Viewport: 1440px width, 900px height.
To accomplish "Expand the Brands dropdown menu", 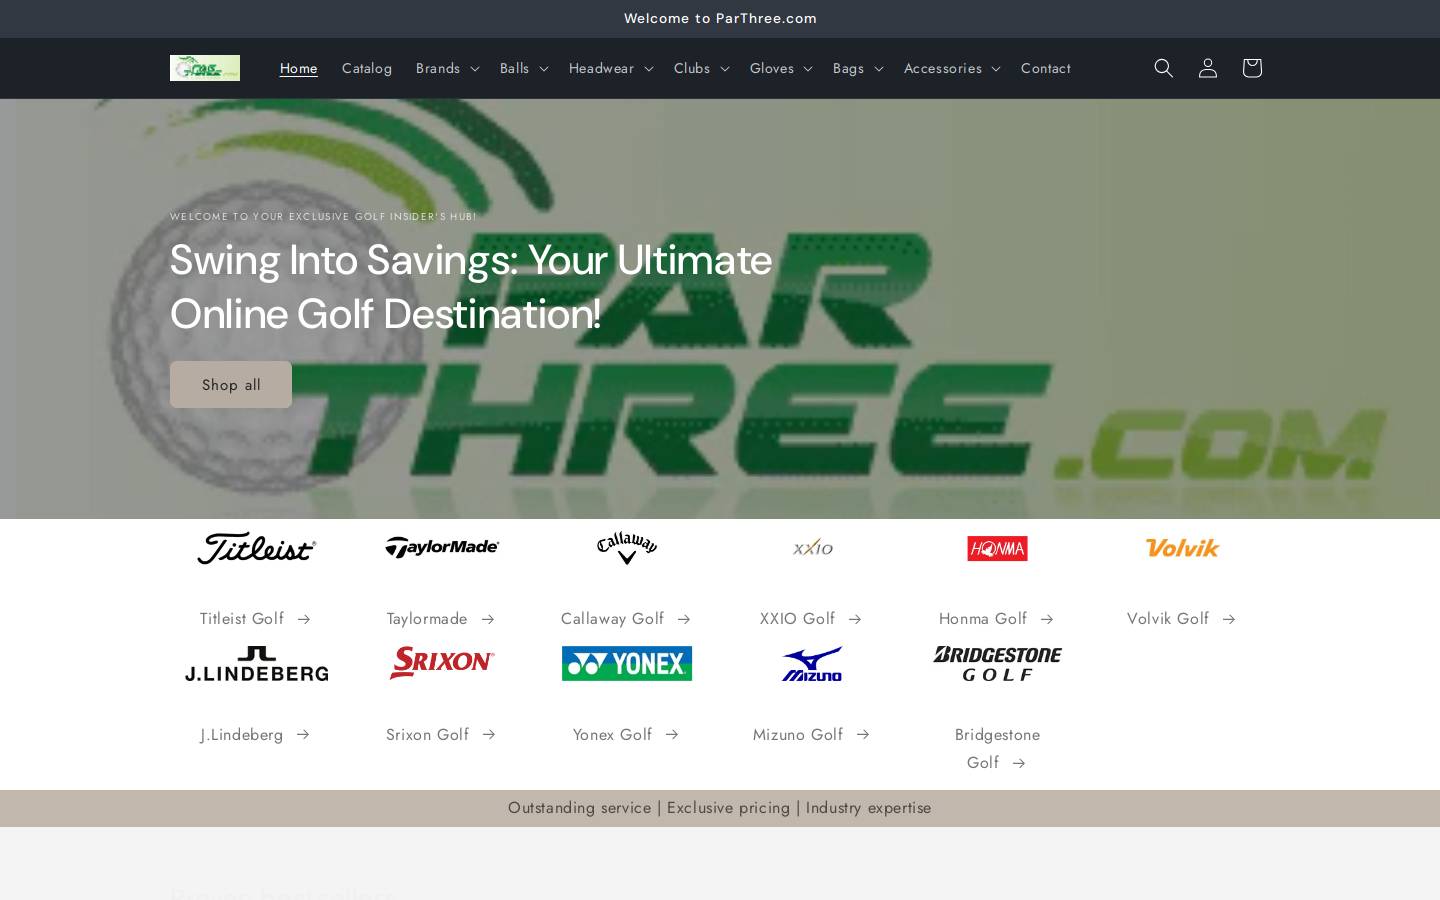I will click(447, 68).
